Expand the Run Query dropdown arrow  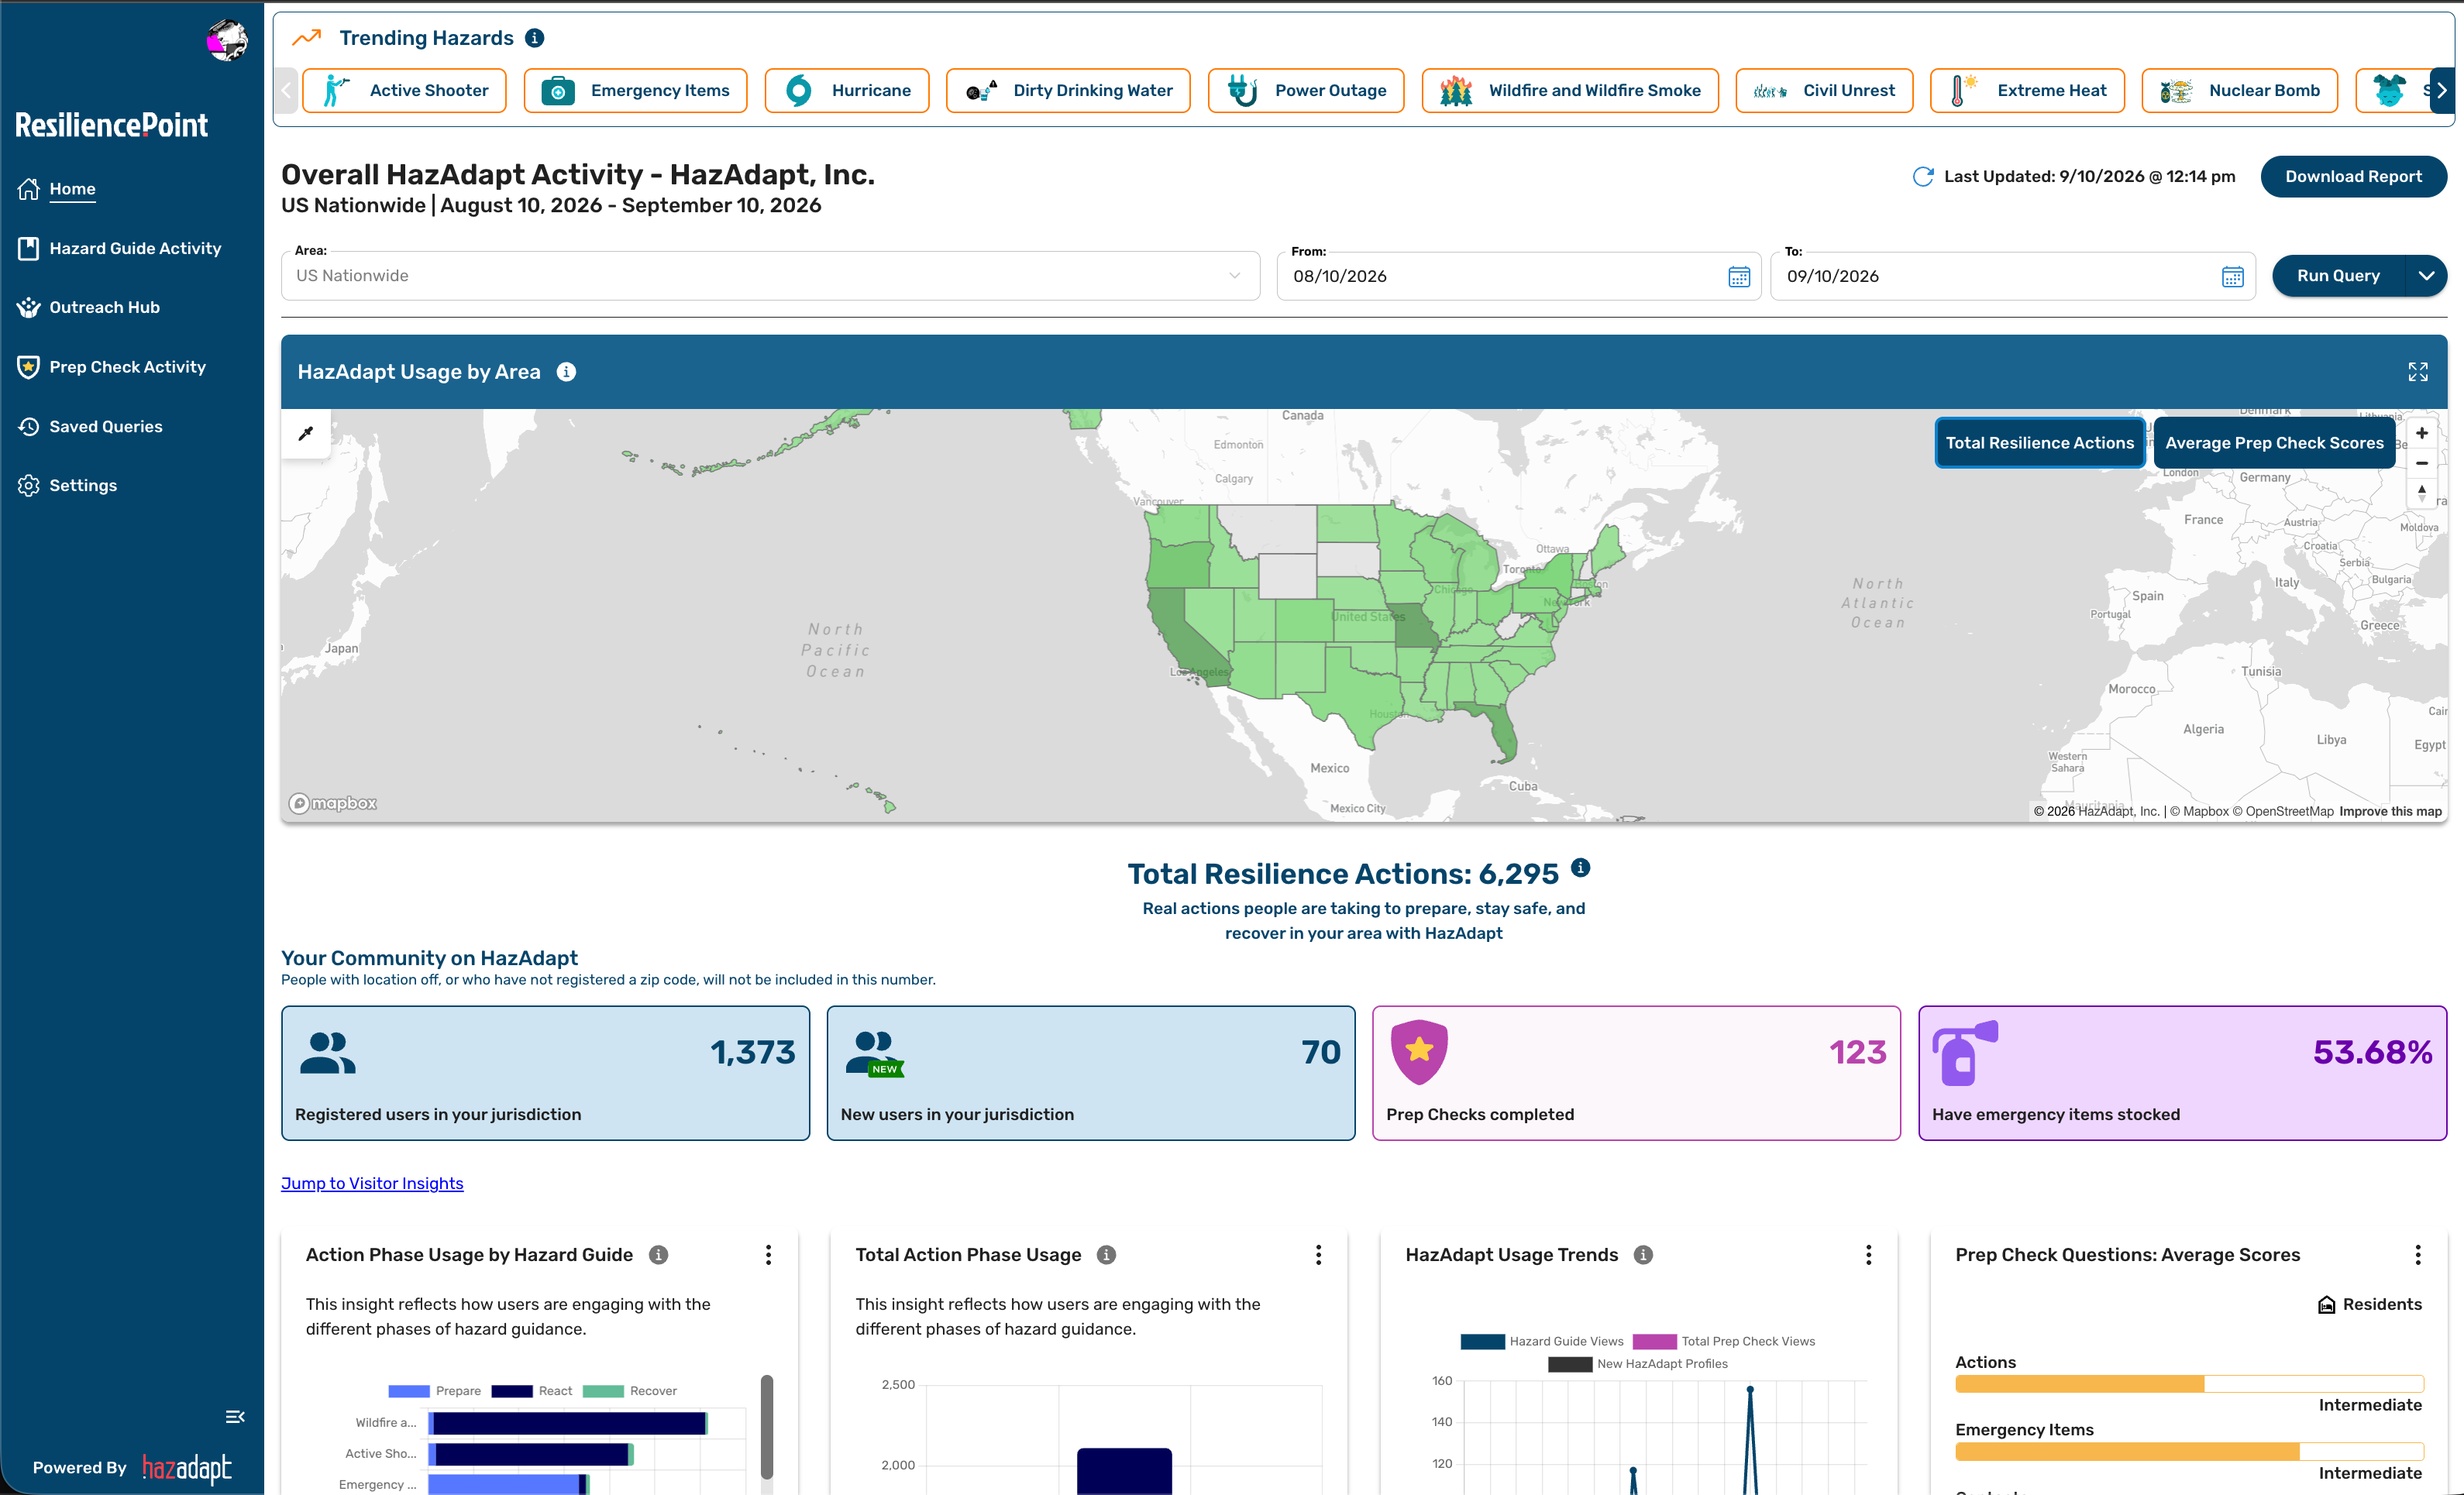2425,276
